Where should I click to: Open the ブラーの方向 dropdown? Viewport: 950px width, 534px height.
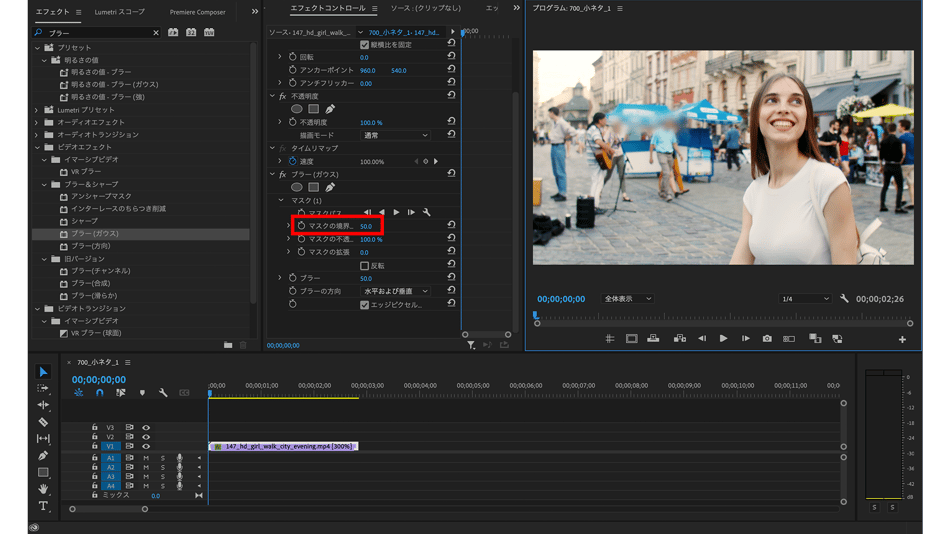[x=394, y=291]
